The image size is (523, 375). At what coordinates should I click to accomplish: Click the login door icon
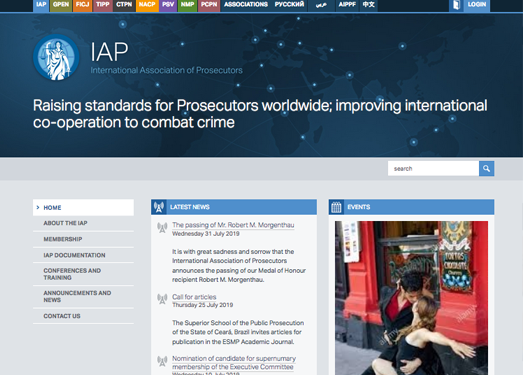coord(456,5)
